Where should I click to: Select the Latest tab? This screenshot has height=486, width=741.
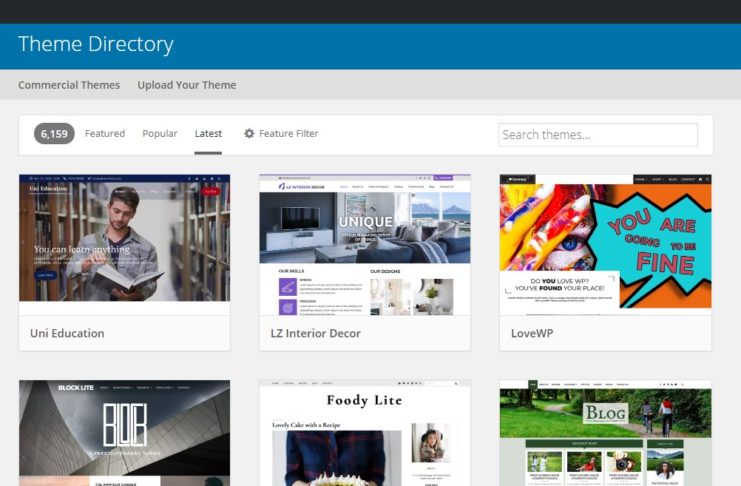click(x=208, y=134)
